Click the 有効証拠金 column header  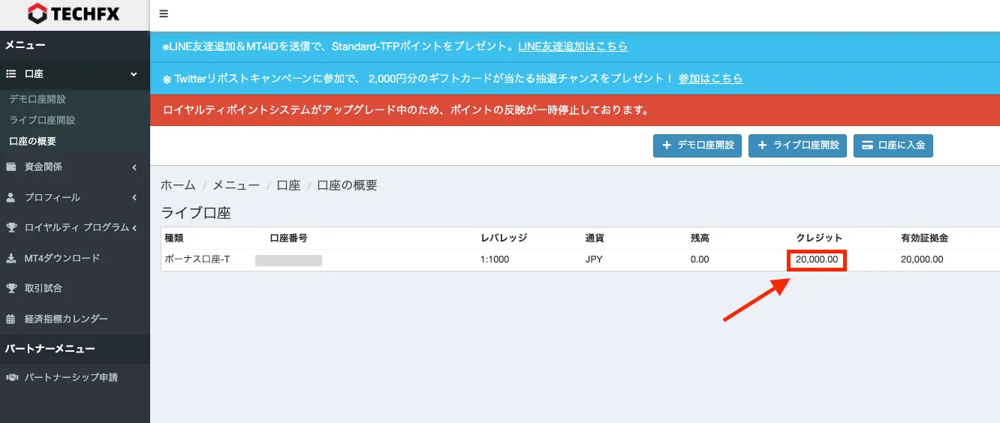pyautogui.click(x=925, y=238)
